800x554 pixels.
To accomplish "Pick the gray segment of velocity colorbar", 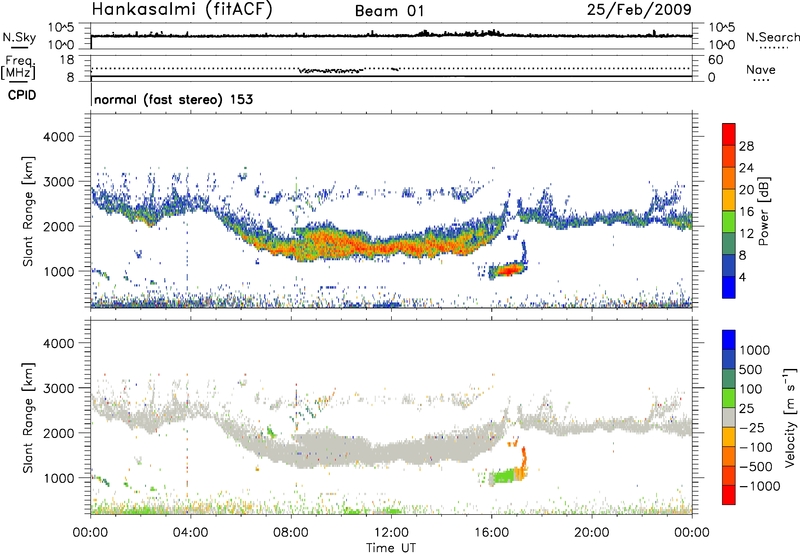I will click(729, 417).
